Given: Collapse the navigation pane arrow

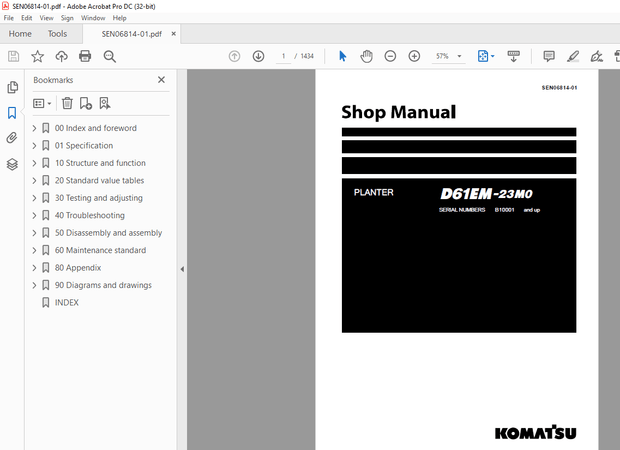Looking at the screenshot, I should (182, 269).
